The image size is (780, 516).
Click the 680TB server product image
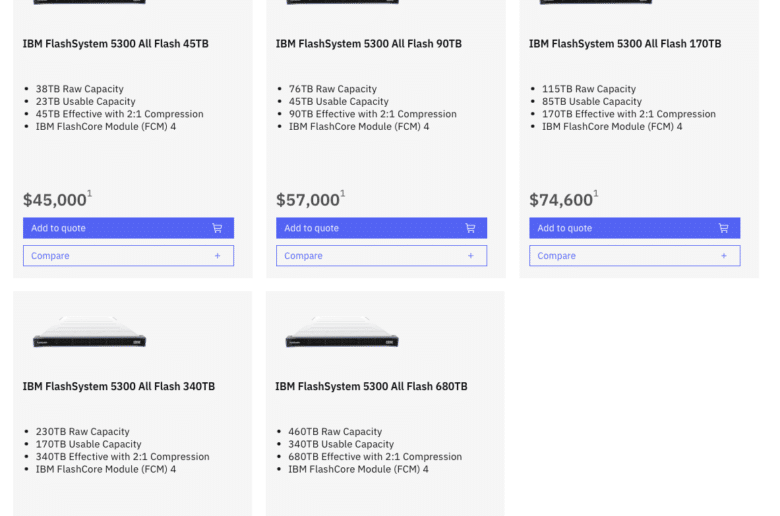(342, 332)
